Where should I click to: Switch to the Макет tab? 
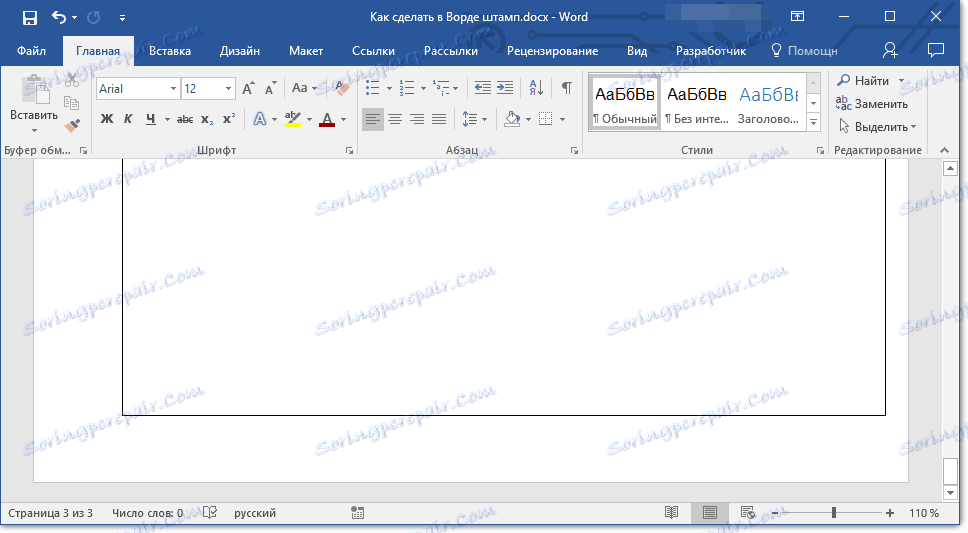coord(306,51)
